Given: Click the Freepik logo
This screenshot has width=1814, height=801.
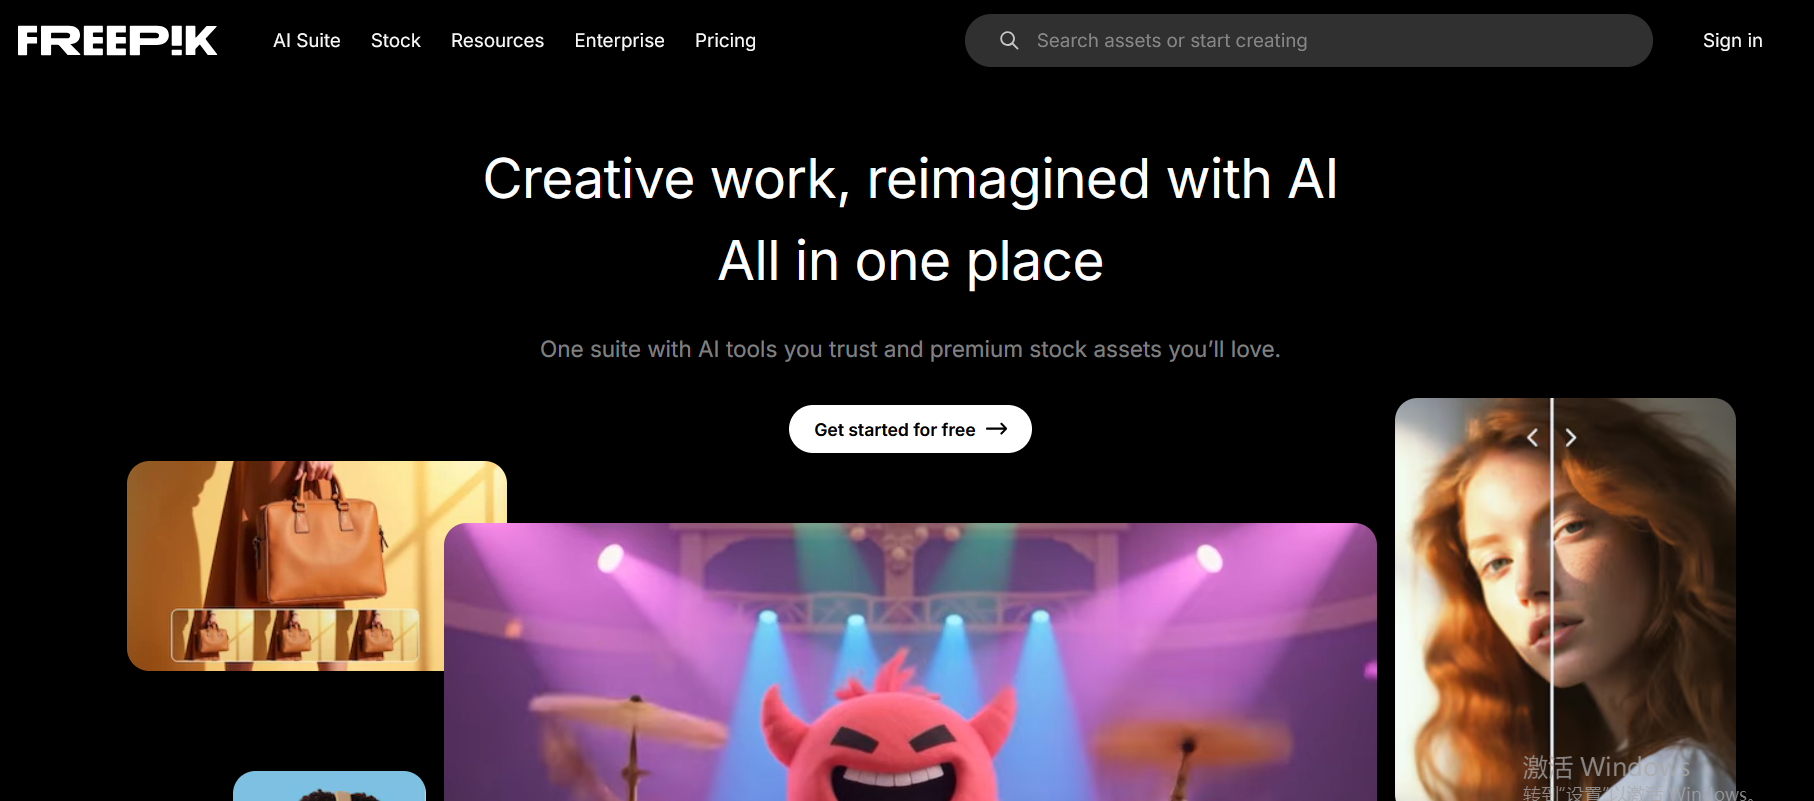Looking at the screenshot, I should coord(117,40).
